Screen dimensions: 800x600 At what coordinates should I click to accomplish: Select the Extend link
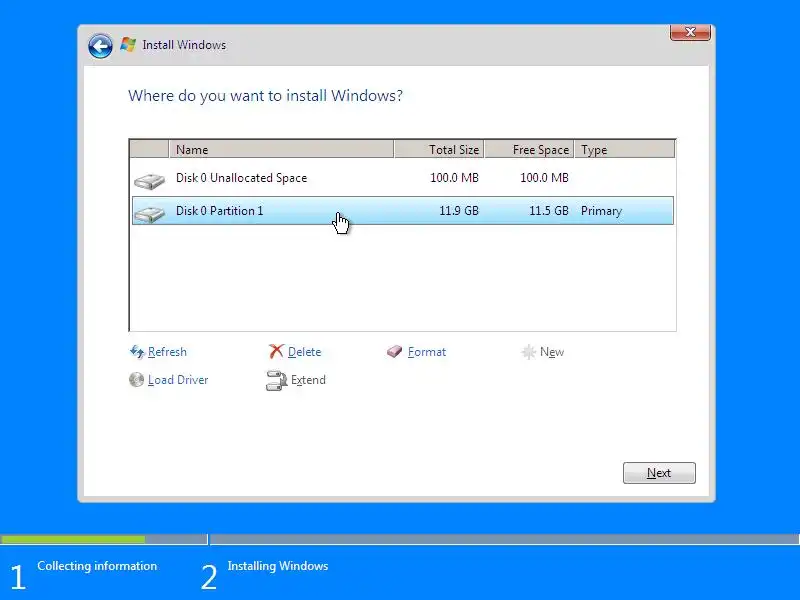tap(308, 380)
